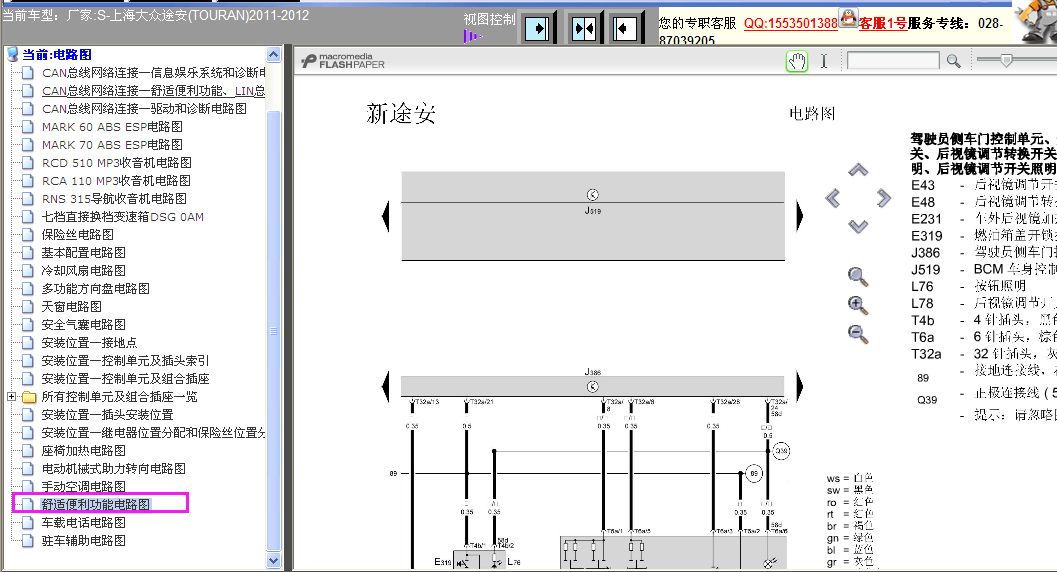
Task: Click the diagram zoom out magnifier
Action: coord(857,334)
